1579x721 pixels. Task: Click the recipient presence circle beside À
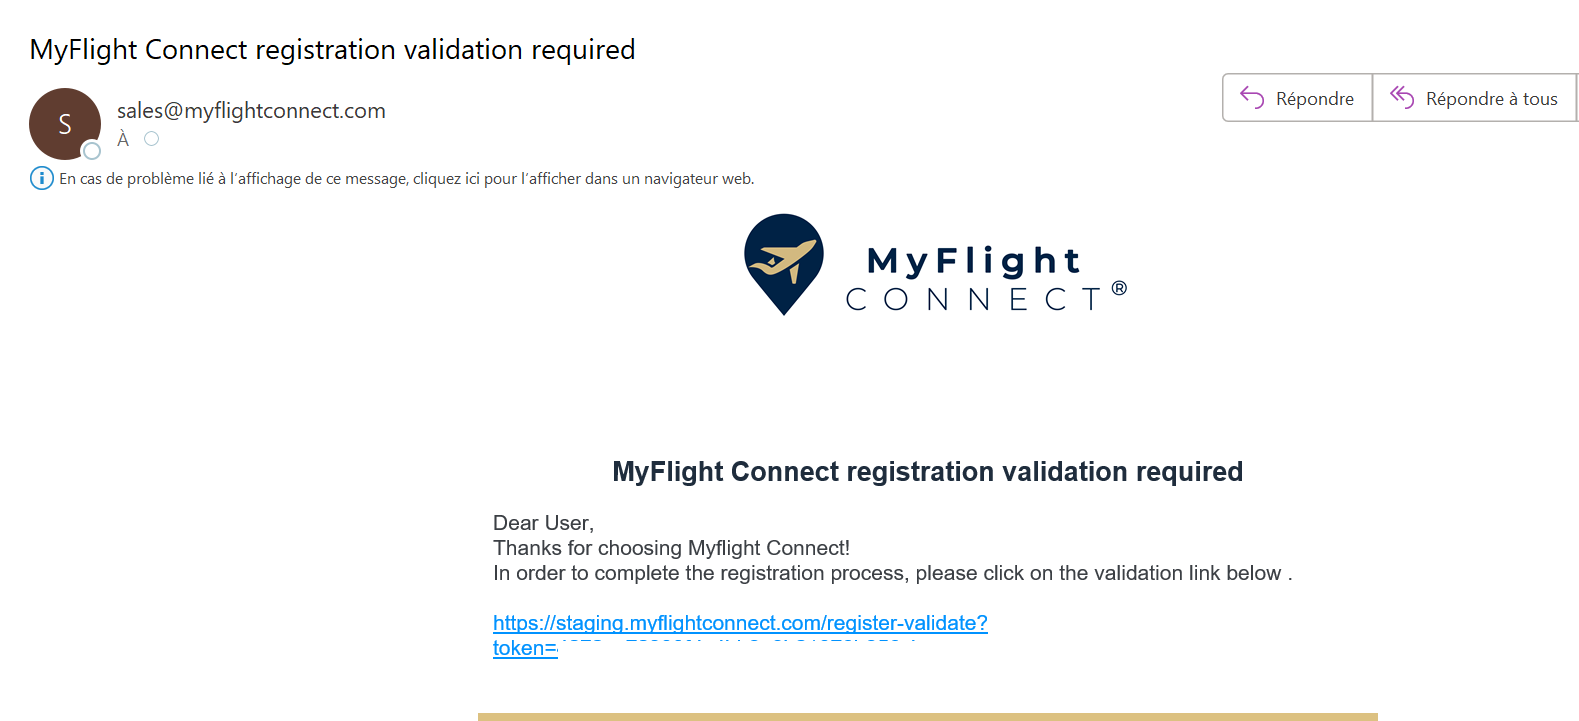pyautogui.click(x=152, y=139)
